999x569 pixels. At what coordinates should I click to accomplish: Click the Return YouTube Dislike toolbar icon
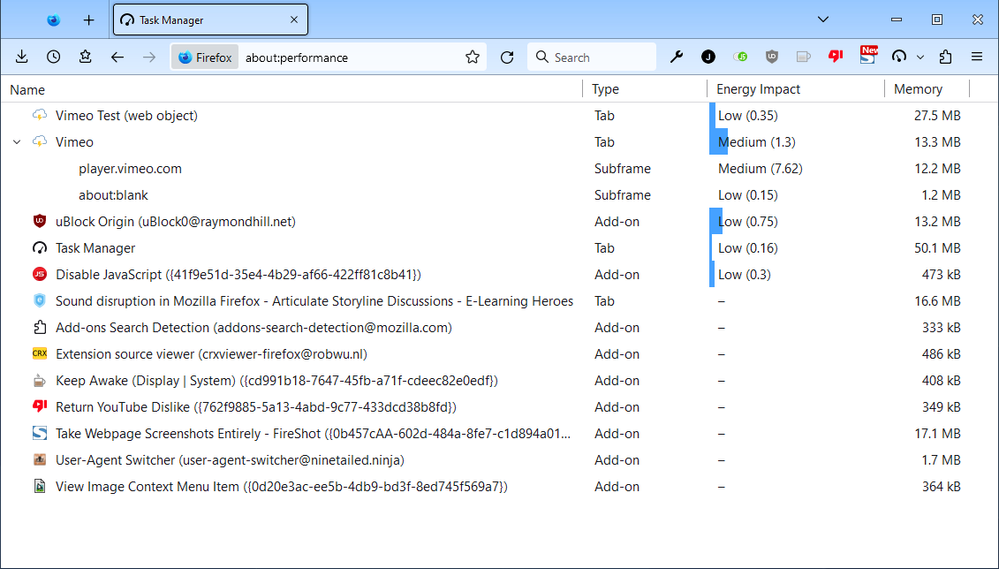pos(835,57)
